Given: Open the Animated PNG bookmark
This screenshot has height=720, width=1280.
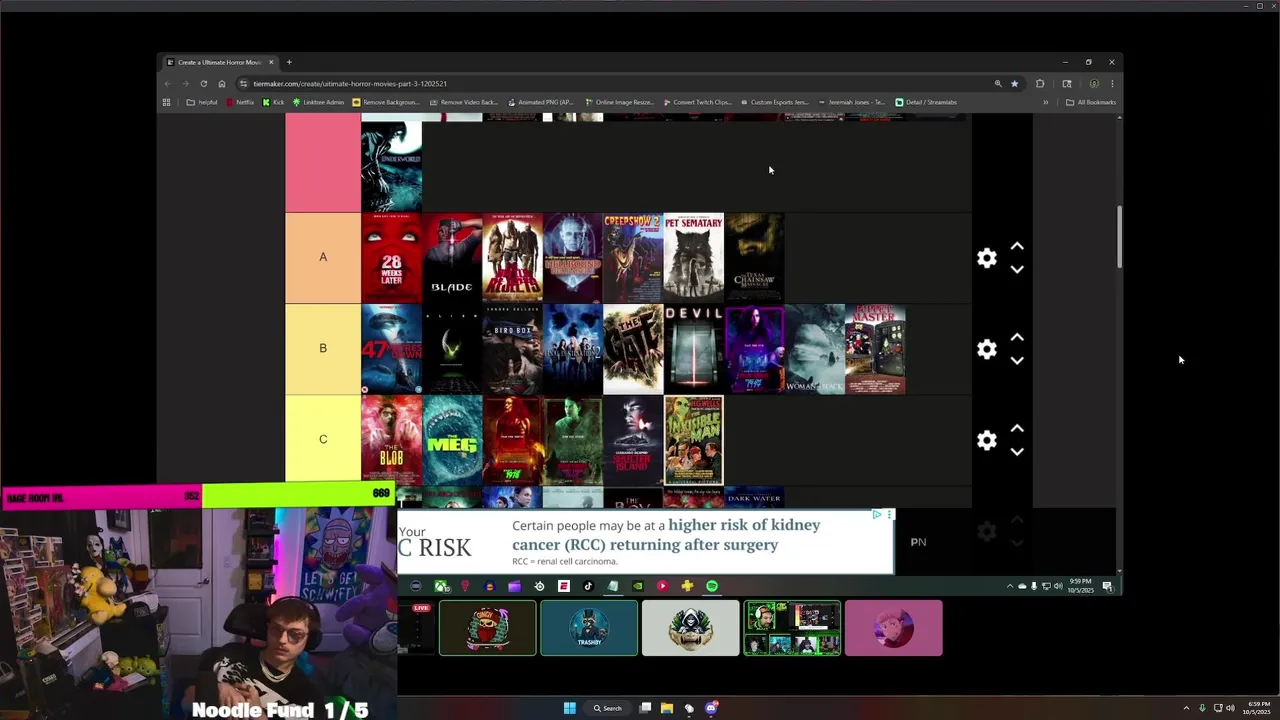Looking at the screenshot, I should point(540,102).
